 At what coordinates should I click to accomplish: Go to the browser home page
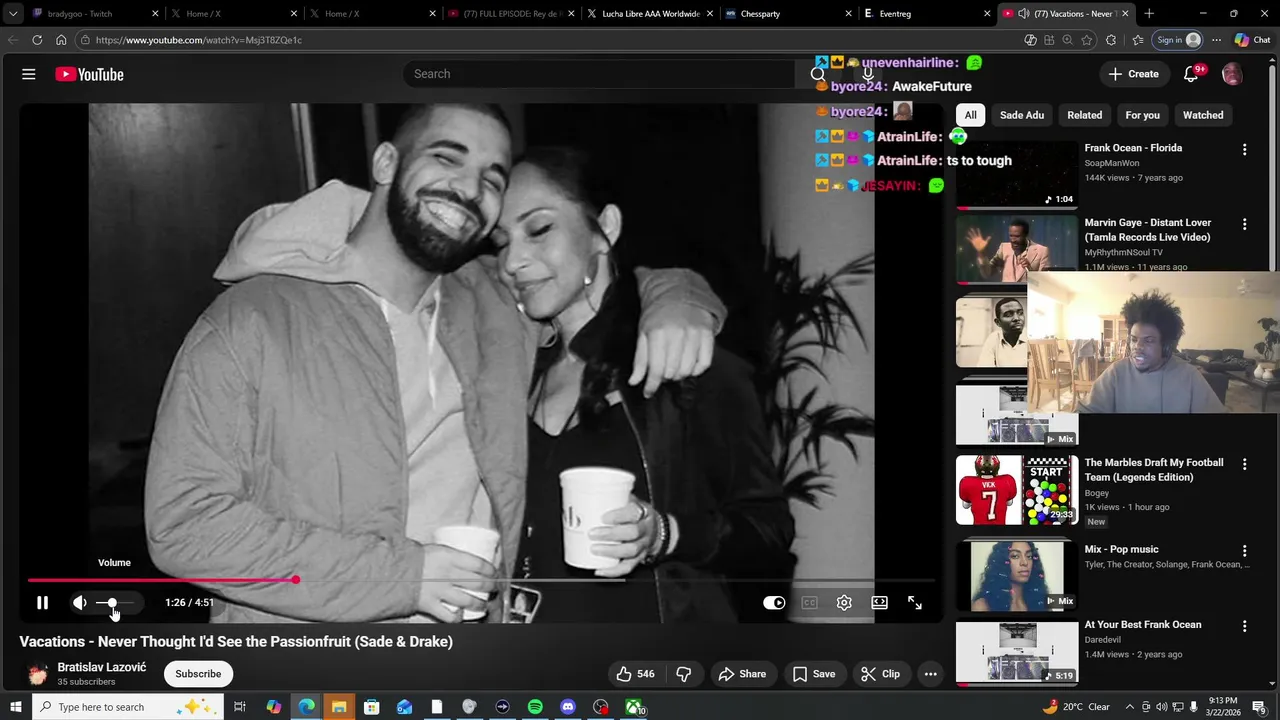61,40
